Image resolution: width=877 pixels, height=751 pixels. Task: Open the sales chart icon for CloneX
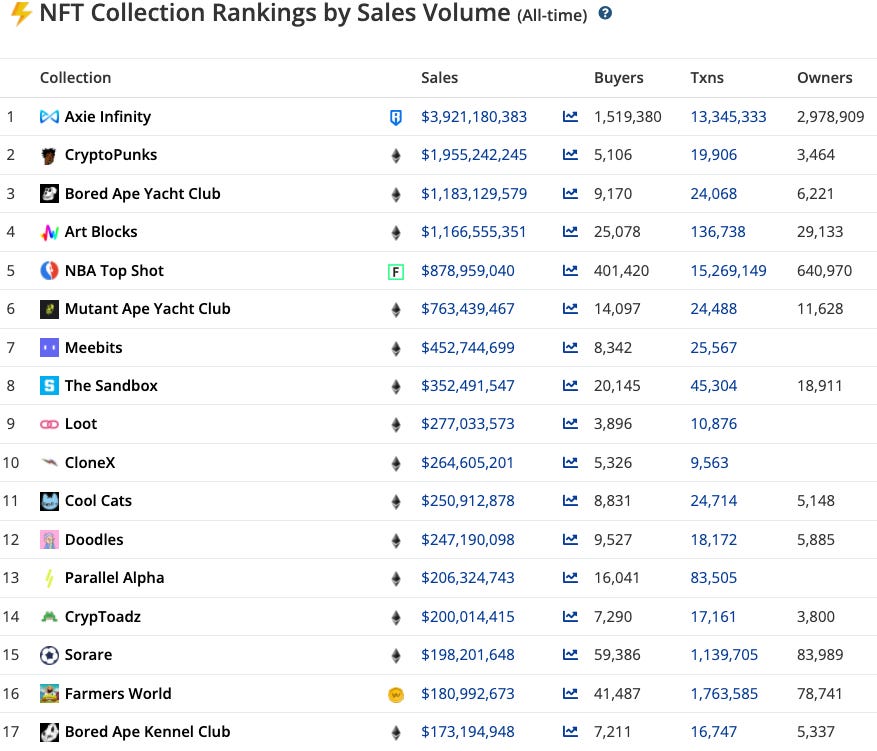point(570,463)
